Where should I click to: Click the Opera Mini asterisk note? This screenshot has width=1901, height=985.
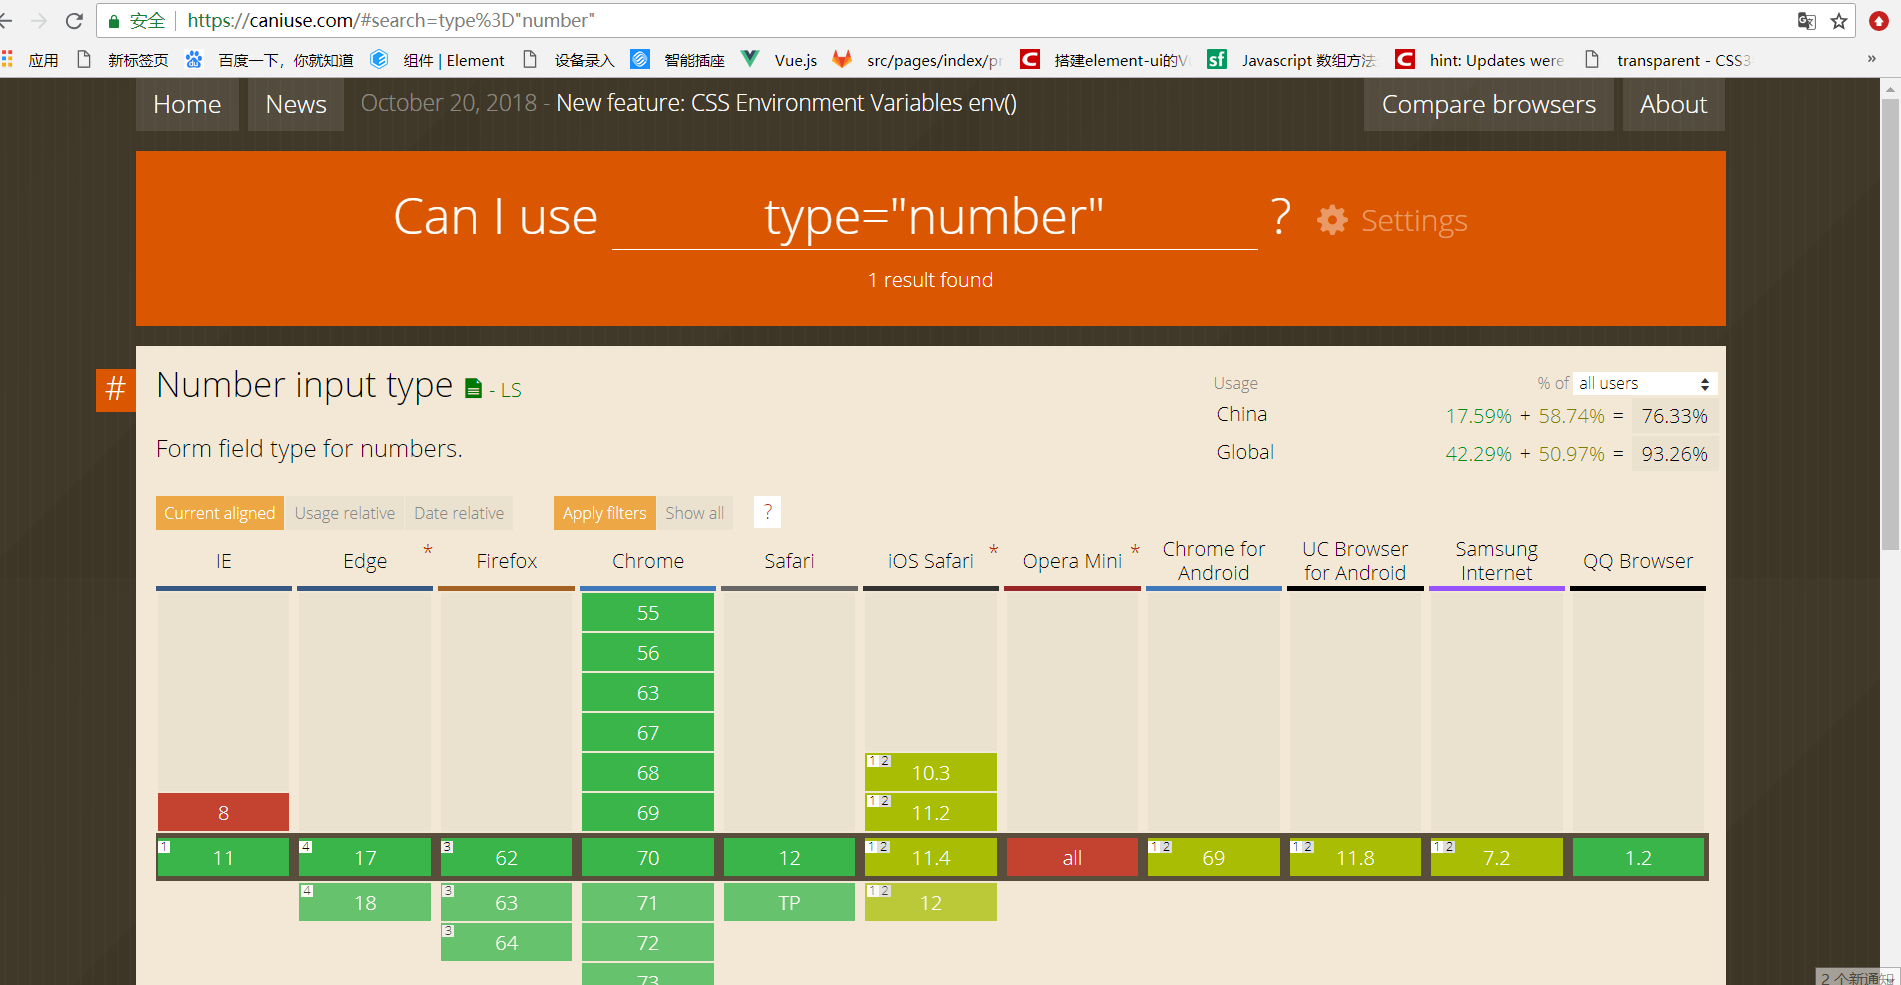coord(1135,550)
